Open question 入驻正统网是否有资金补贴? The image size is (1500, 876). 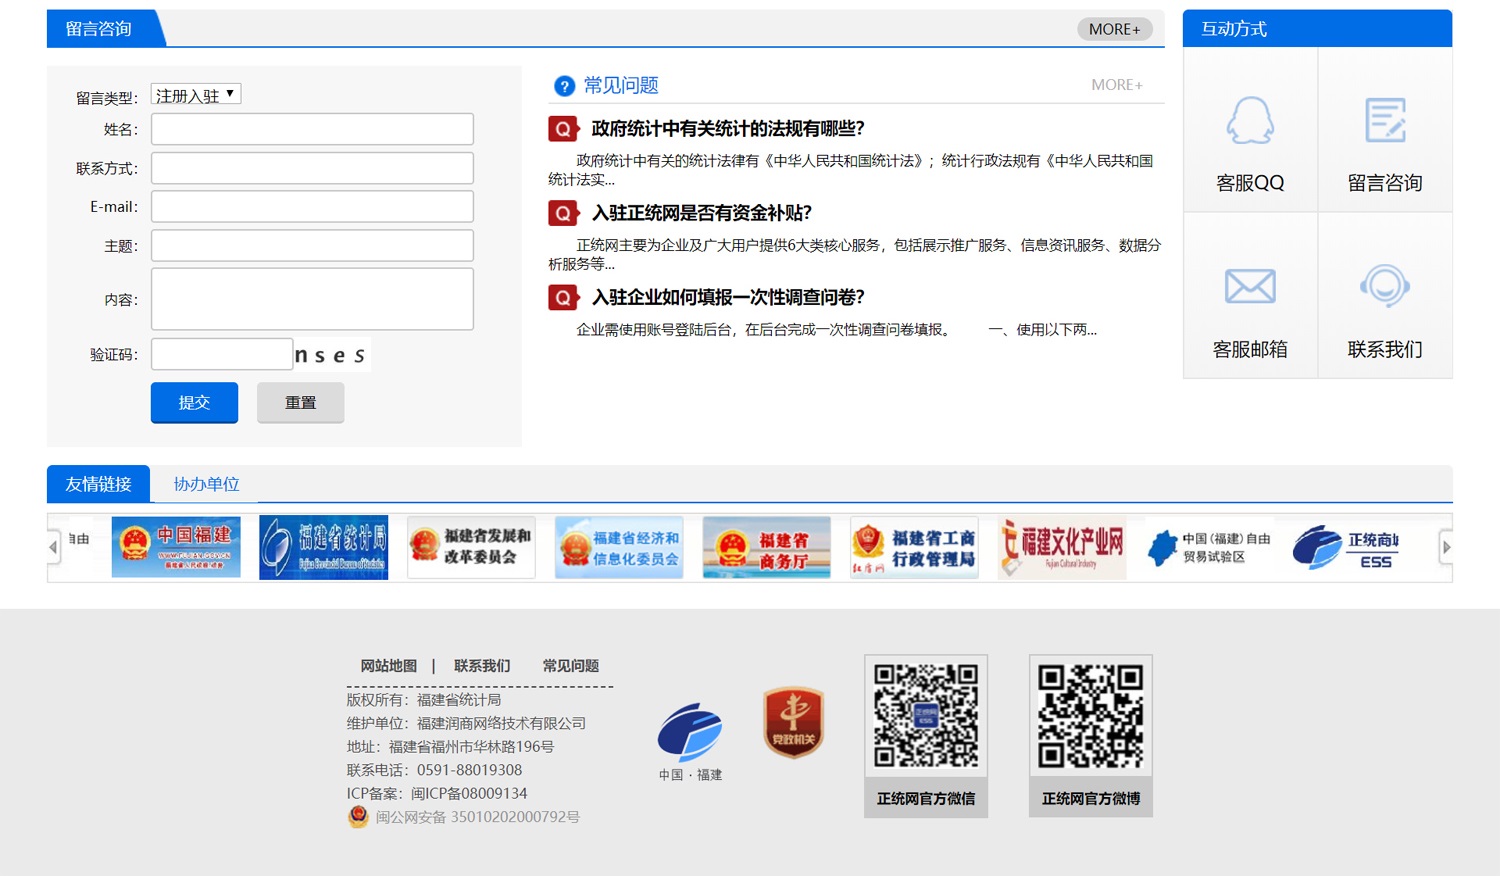[702, 213]
